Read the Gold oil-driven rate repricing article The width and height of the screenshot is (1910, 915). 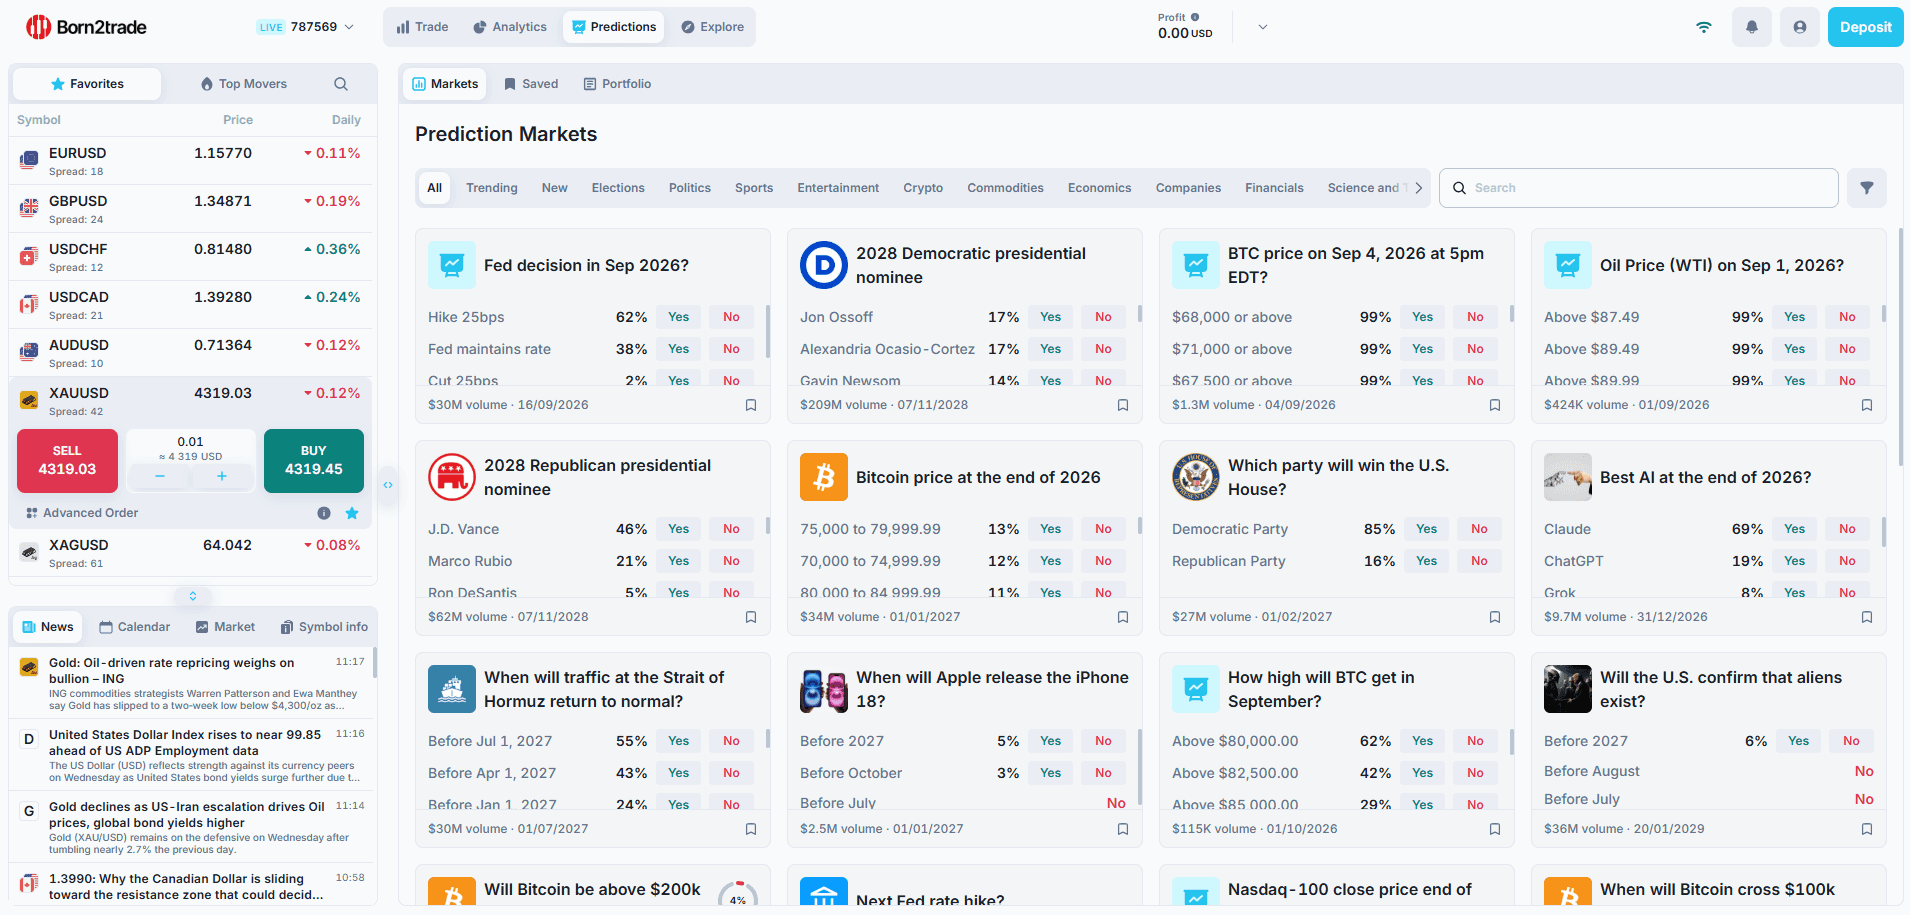[x=190, y=683]
